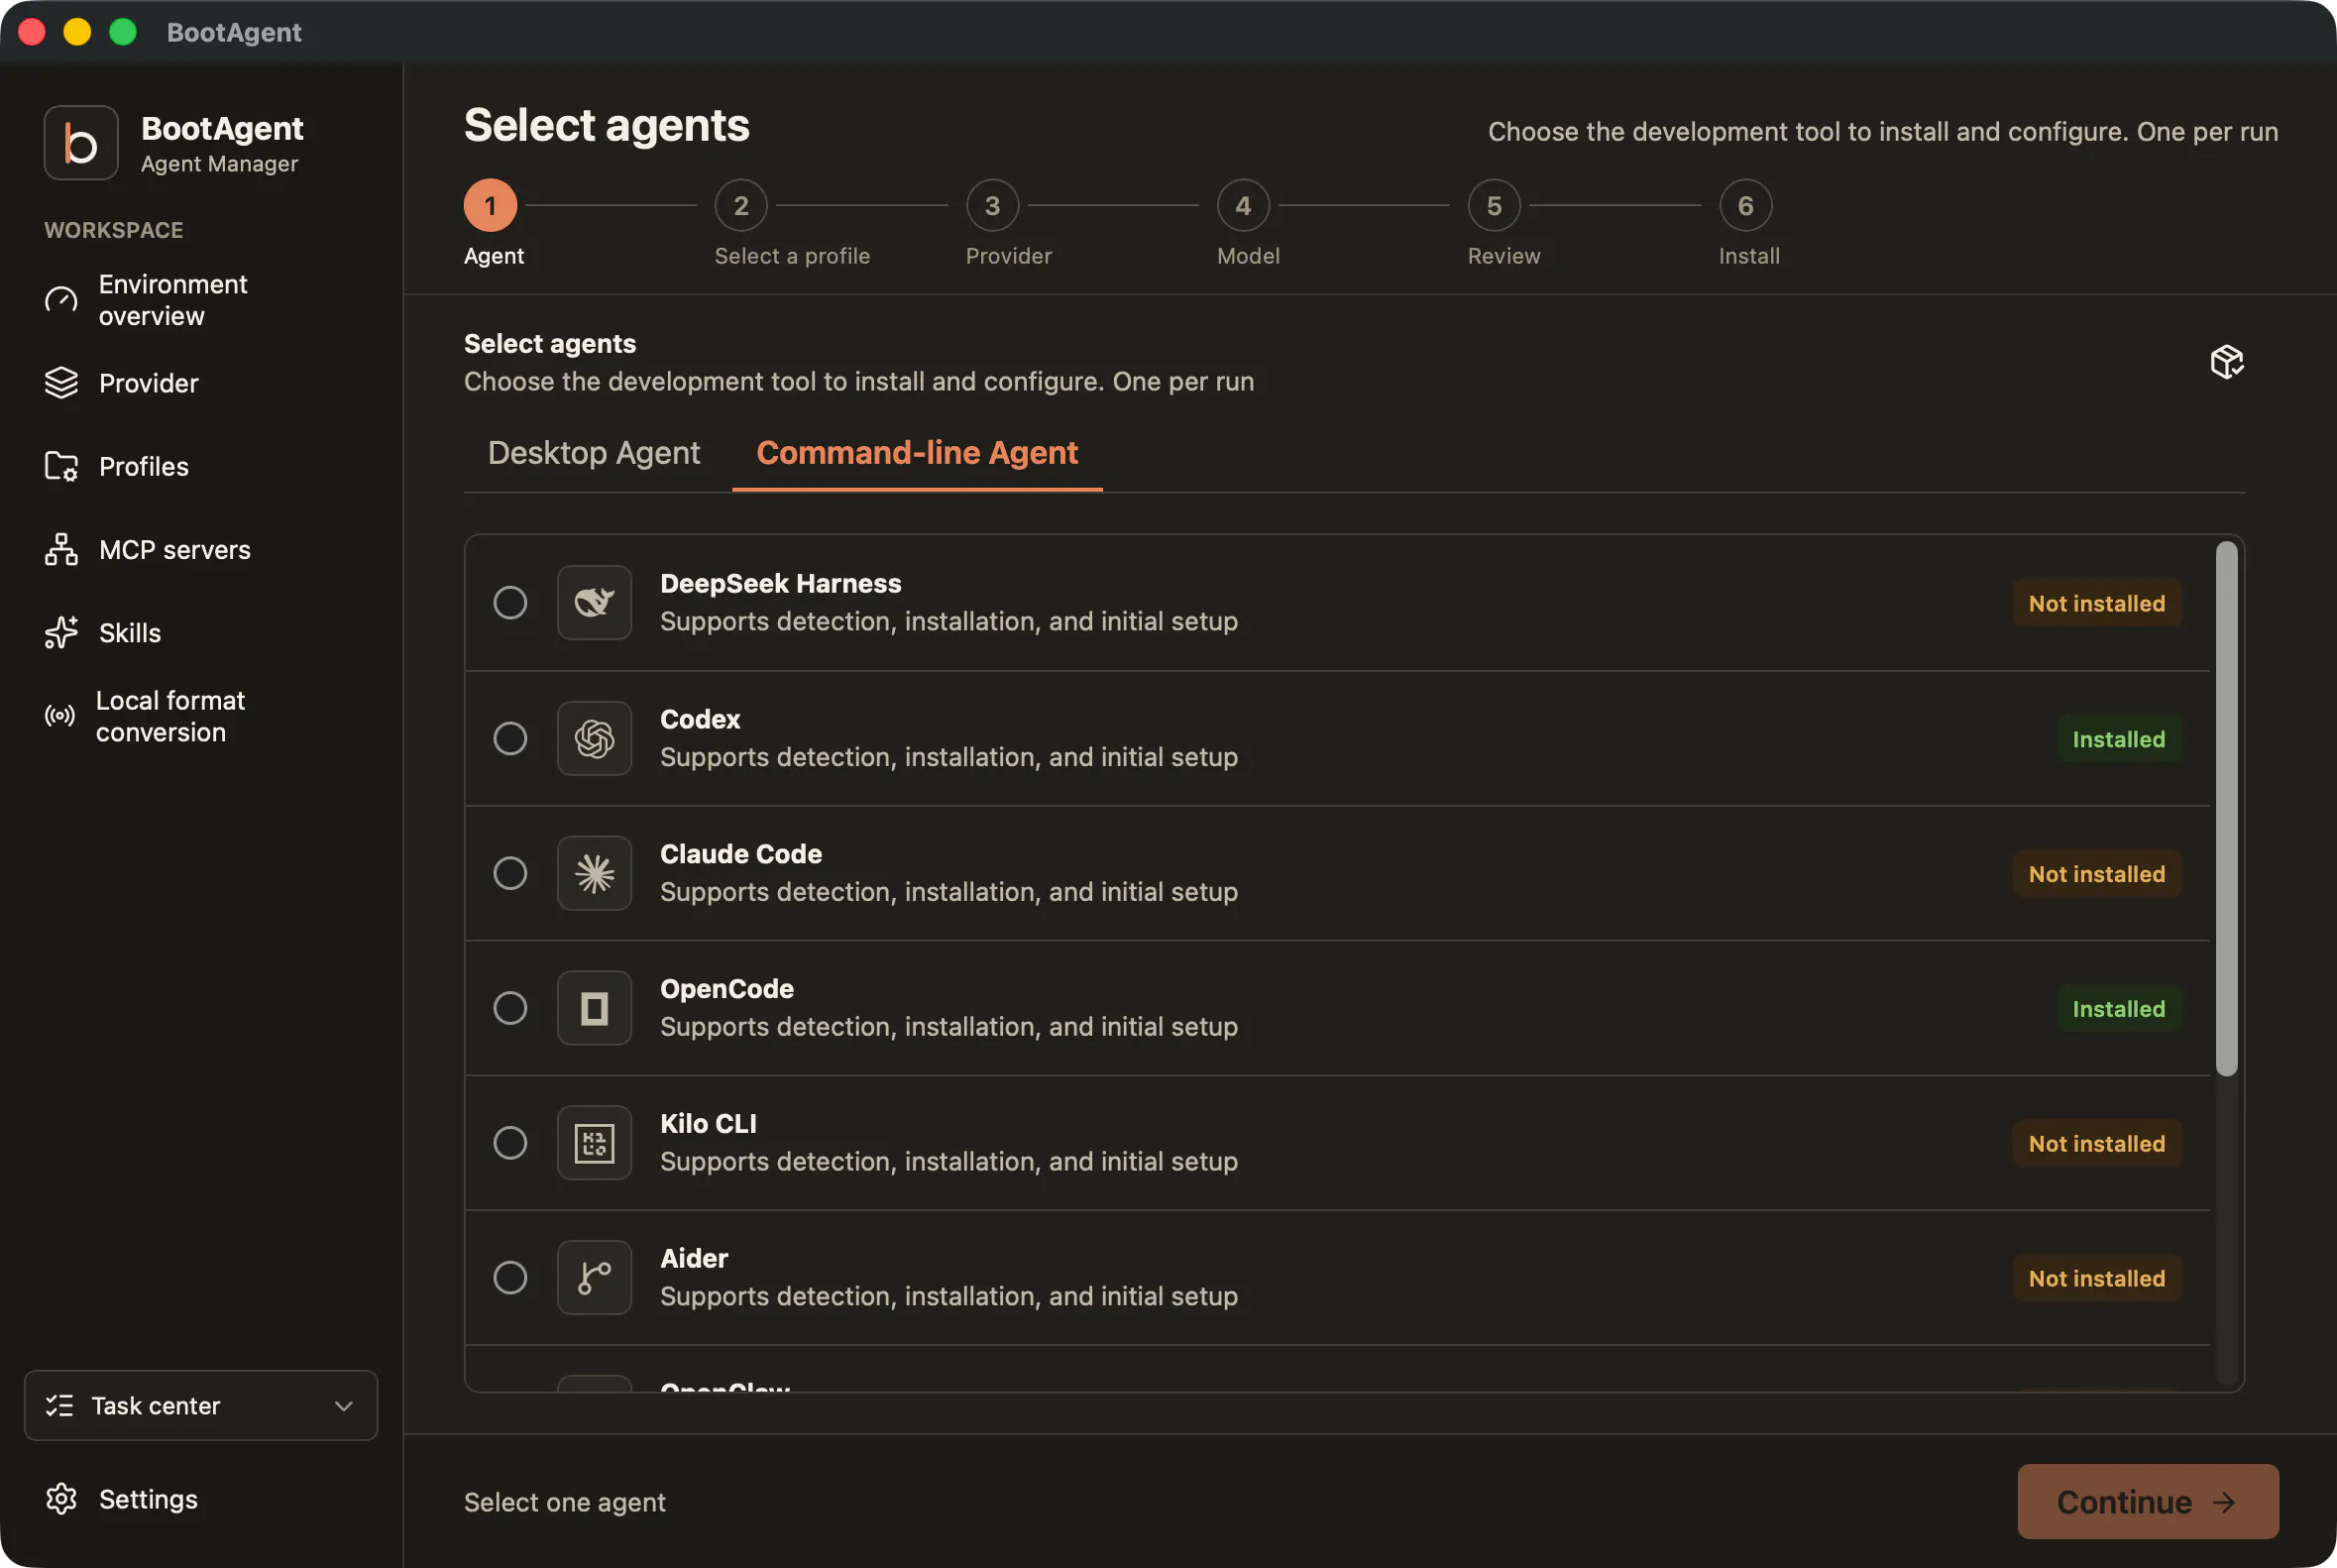Image resolution: width=2337 pixels, height=1568 pixels.
Task: Click the Not installed badge for Claude Code
Action: [2097, 874]
